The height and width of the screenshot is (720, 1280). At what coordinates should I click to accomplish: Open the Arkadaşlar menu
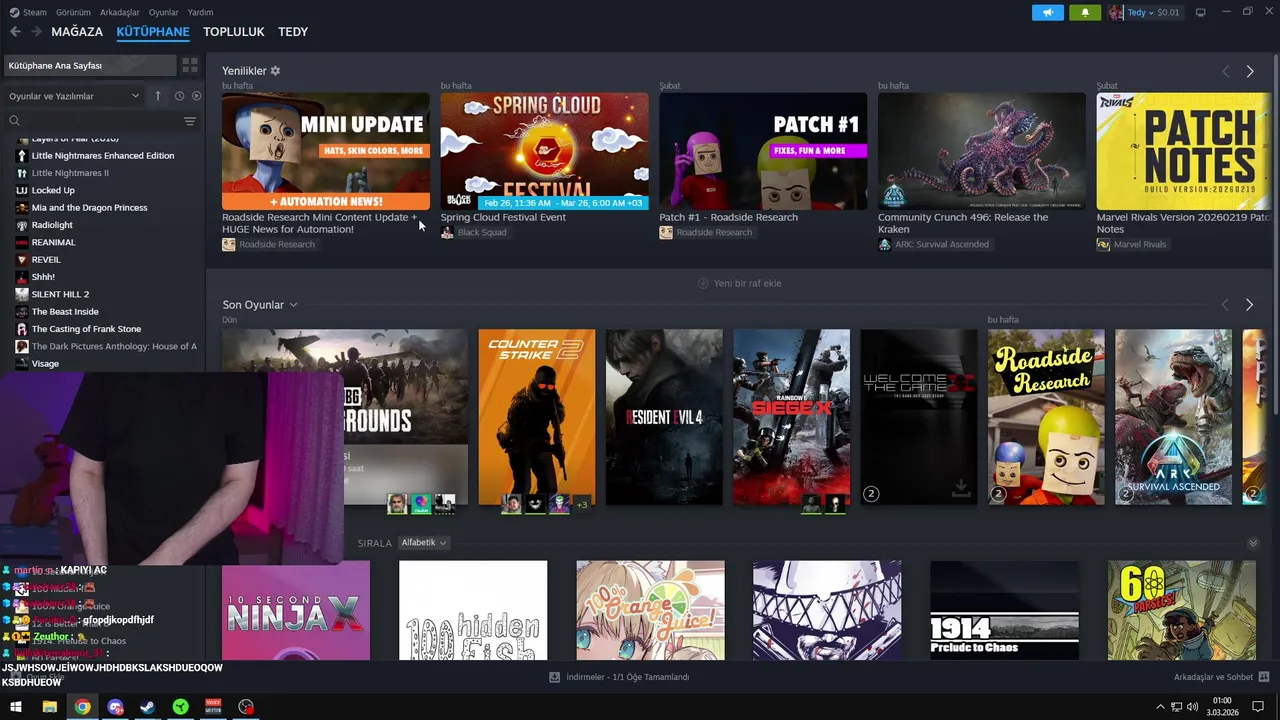click(120, 12)
